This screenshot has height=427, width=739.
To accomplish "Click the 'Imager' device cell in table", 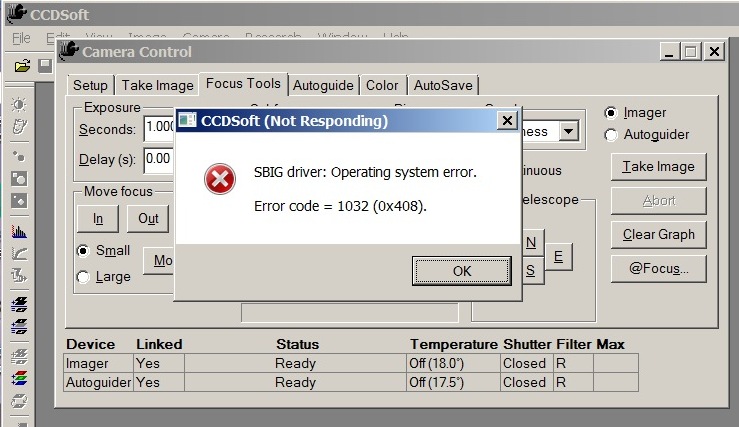I will click(x=99, y=363).
